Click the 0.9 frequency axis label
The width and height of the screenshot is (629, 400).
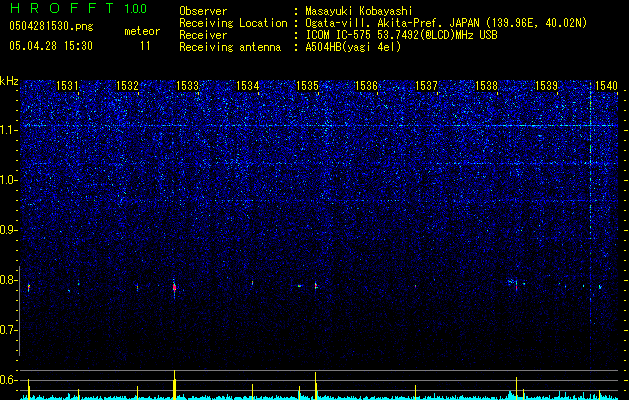(x=8, y=230)
